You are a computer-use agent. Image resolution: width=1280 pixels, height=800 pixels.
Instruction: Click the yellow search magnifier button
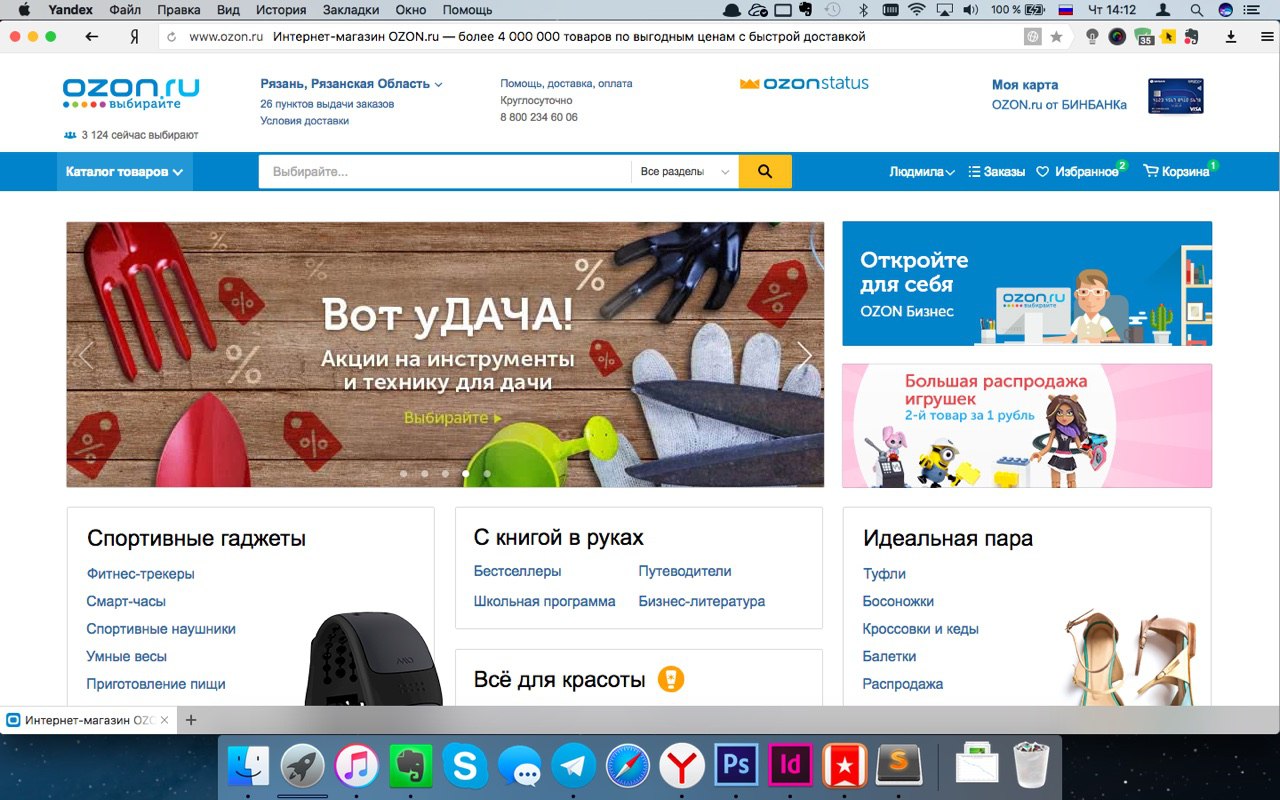(x=765, y=171)
